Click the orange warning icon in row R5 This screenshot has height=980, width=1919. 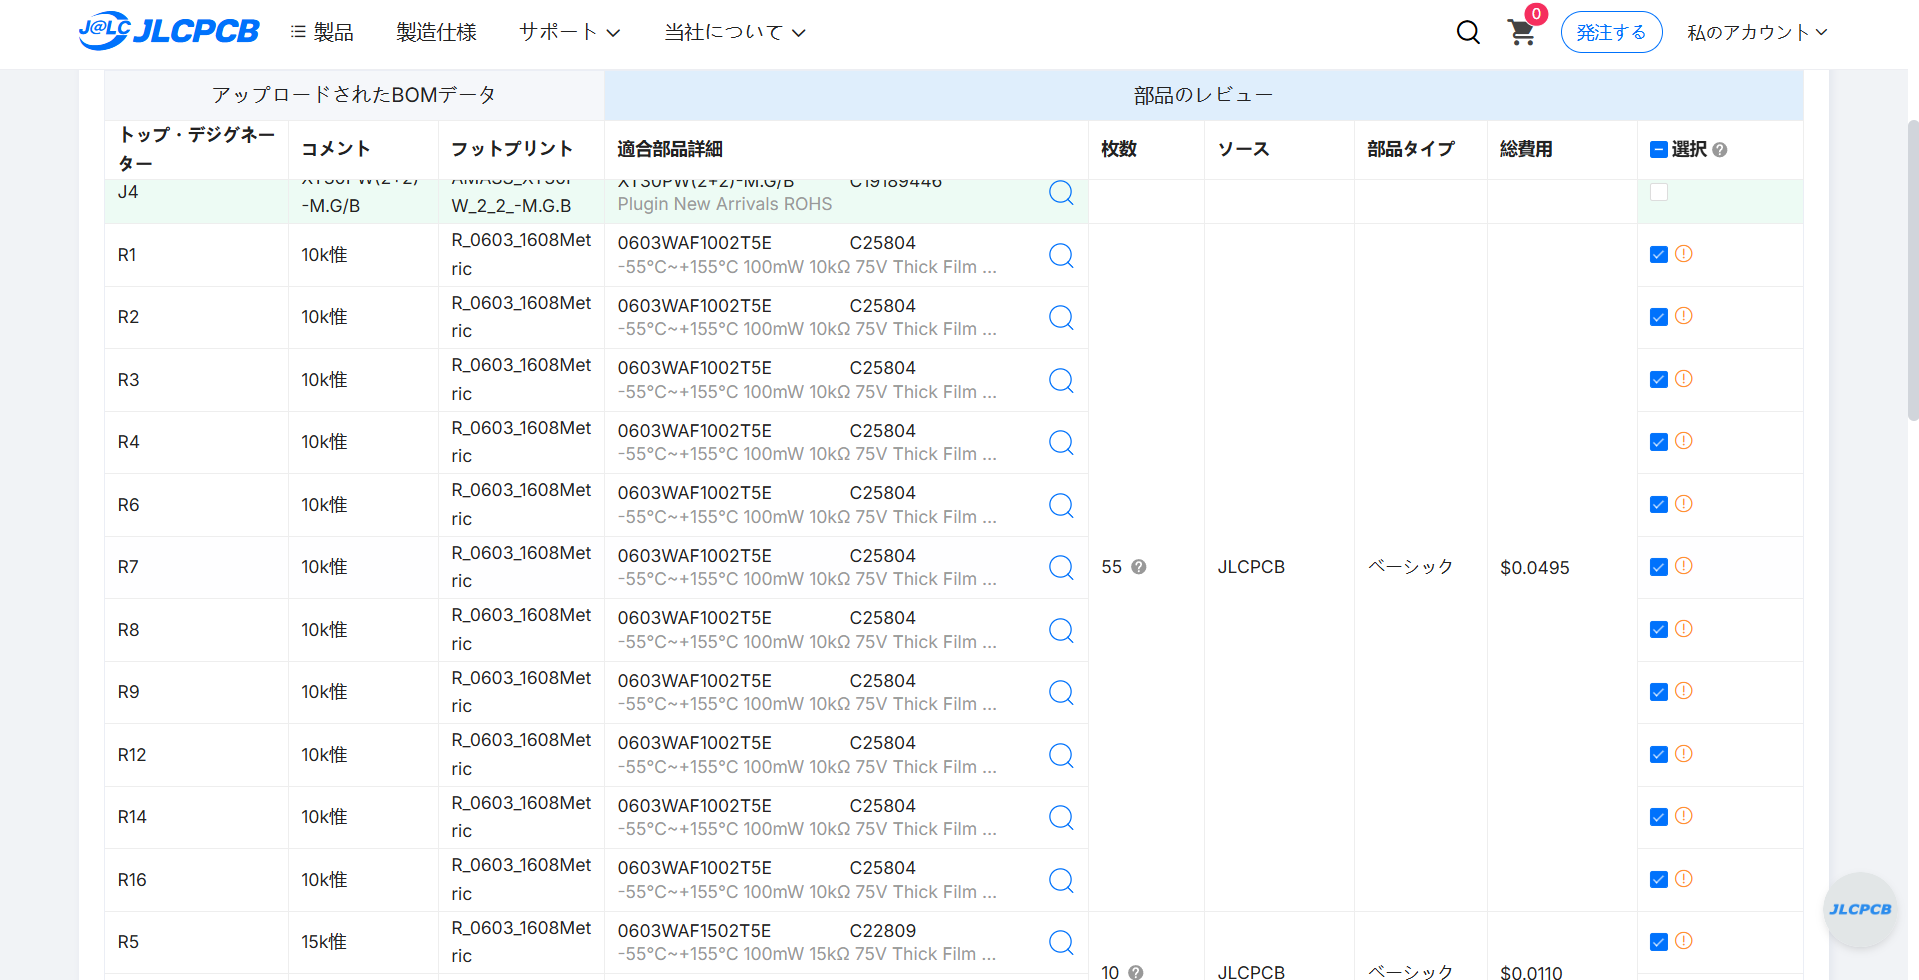coord(1684,941)
